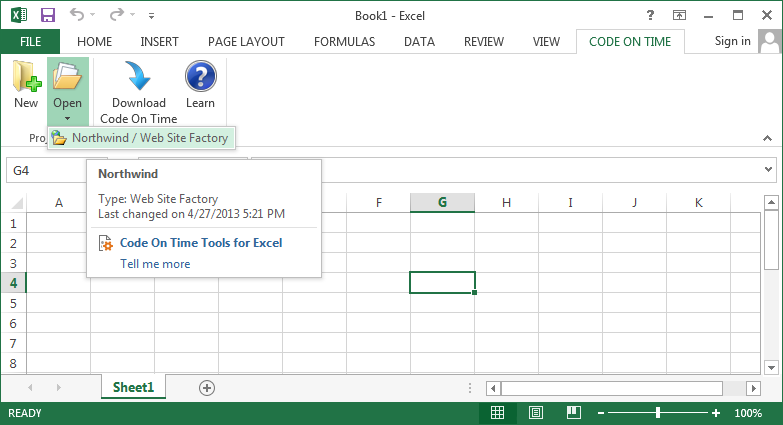Image resolution: width=783 pixels, height=425 pixels.
Task: Open Customize Quick Access Toolbar dropdown
Action: 151,16
